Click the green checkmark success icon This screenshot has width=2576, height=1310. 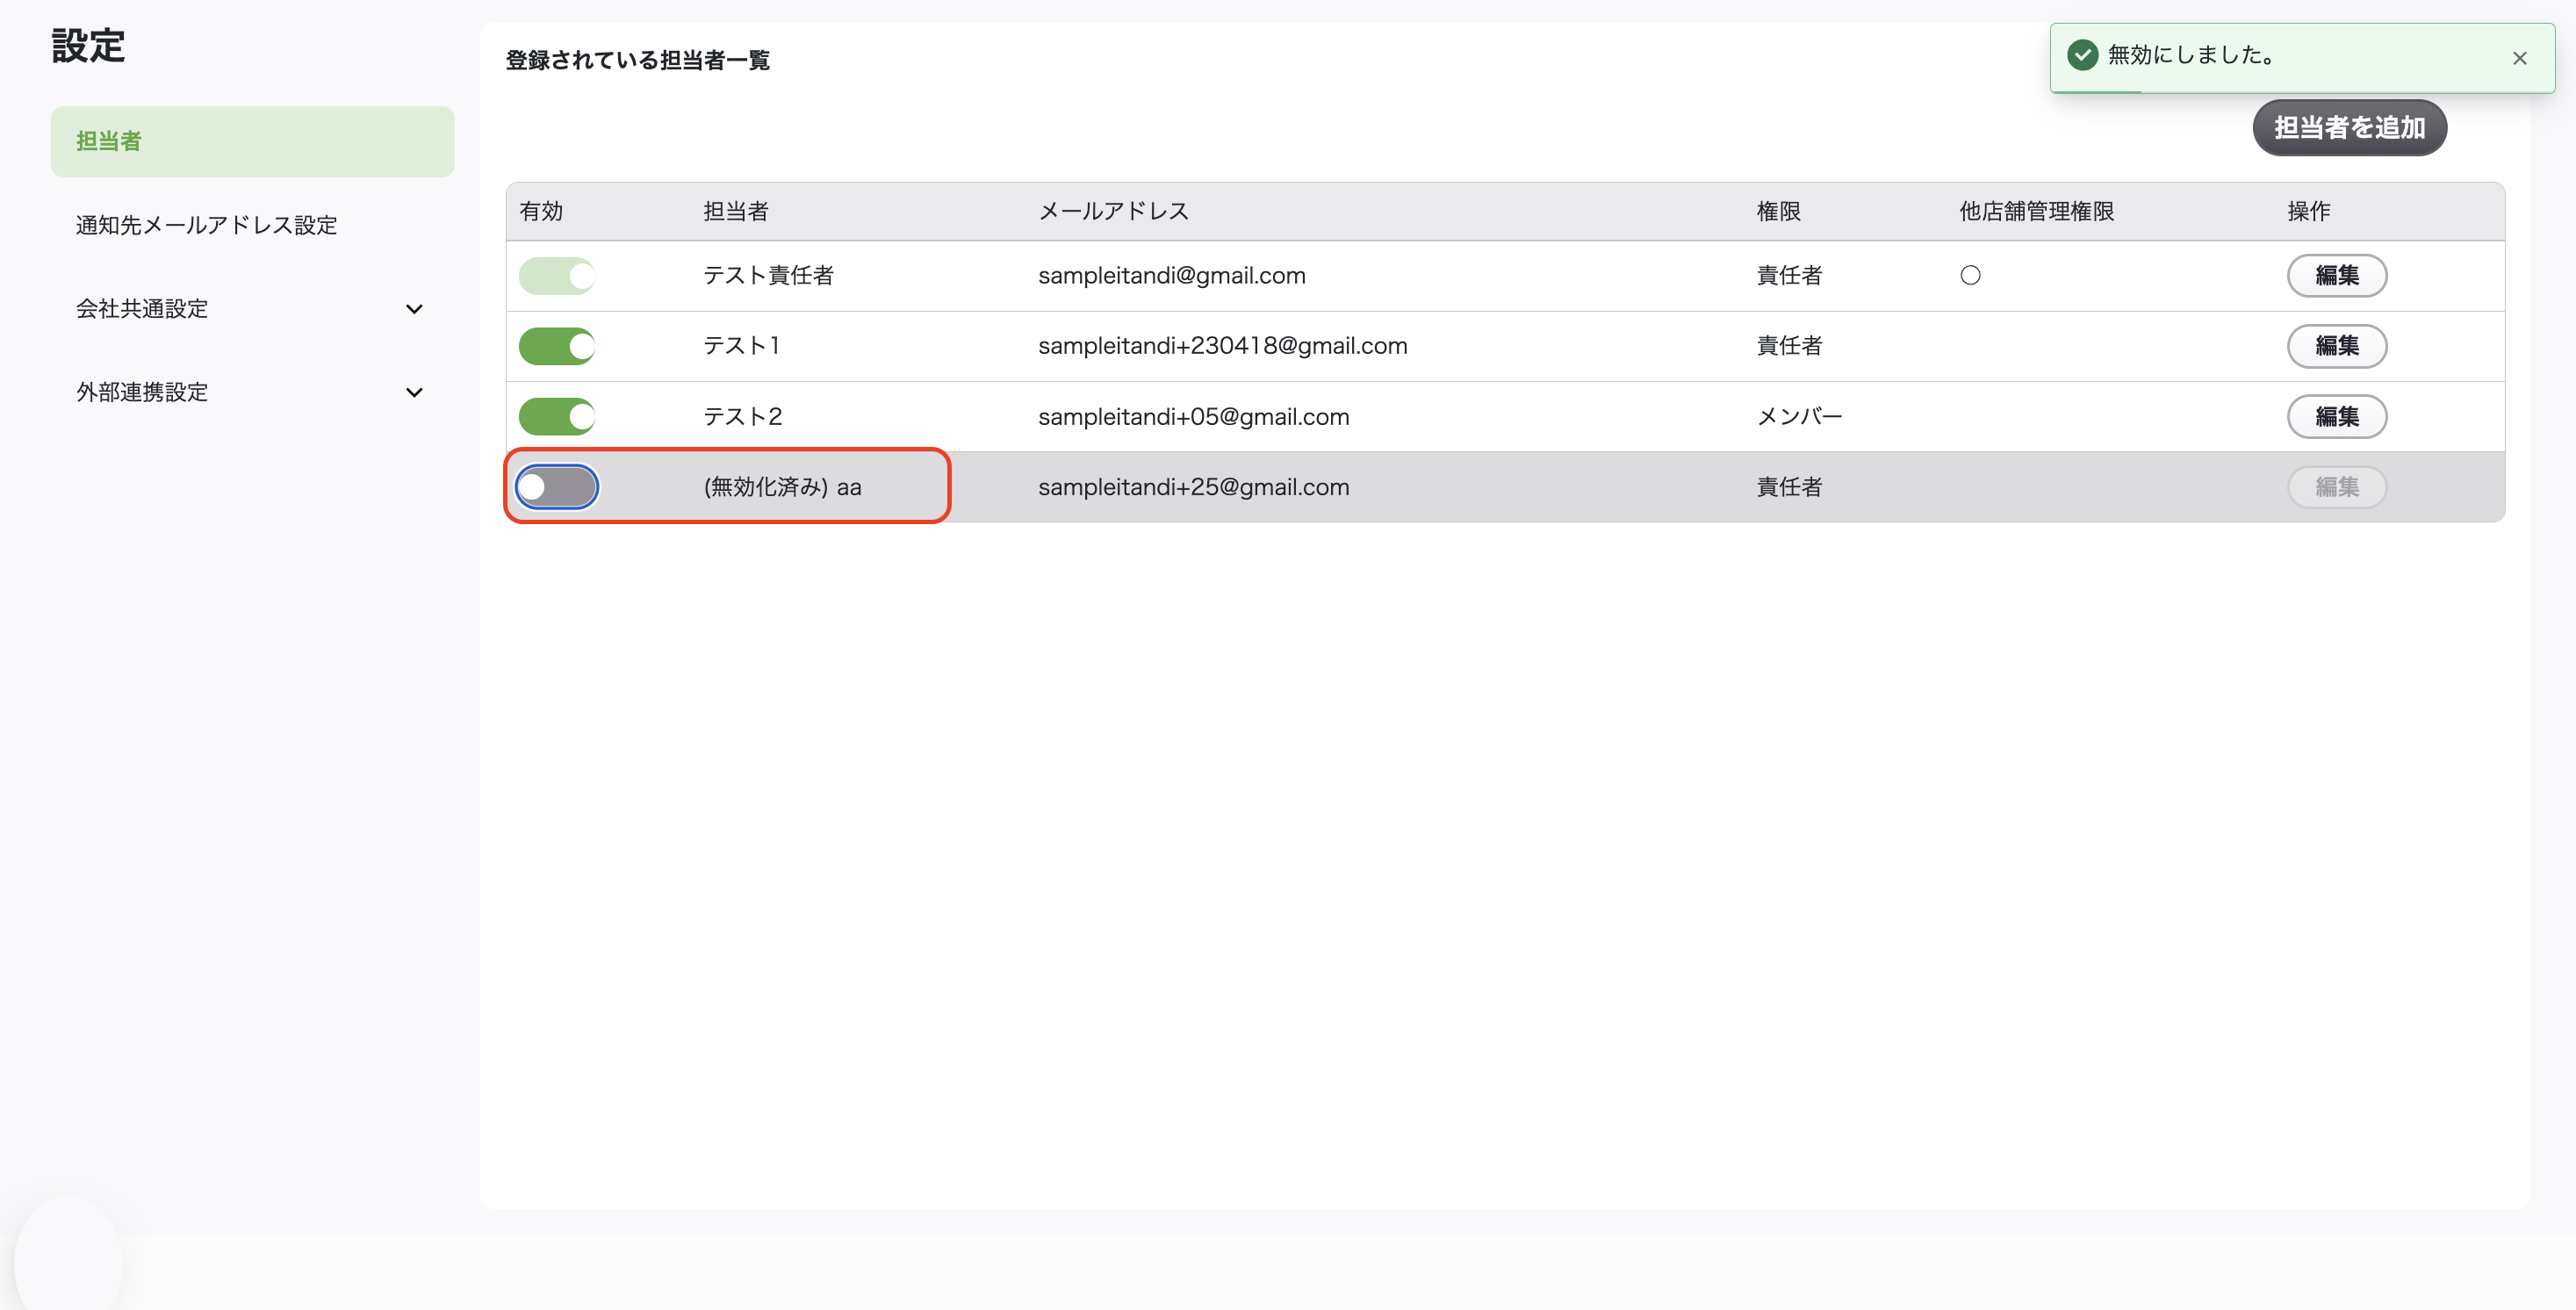(x=2082, y=55)
